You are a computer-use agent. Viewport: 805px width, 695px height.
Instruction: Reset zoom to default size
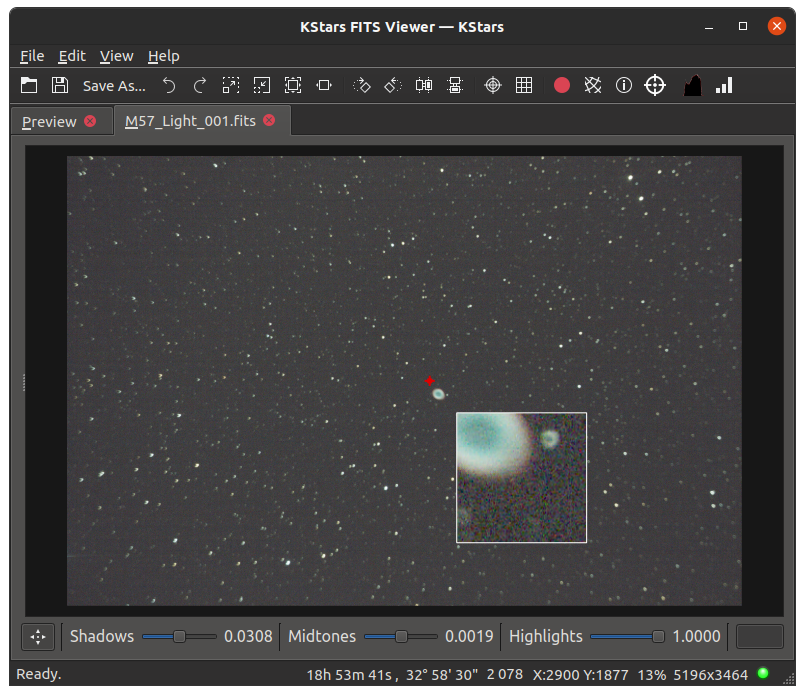click(x=293, y=85)
